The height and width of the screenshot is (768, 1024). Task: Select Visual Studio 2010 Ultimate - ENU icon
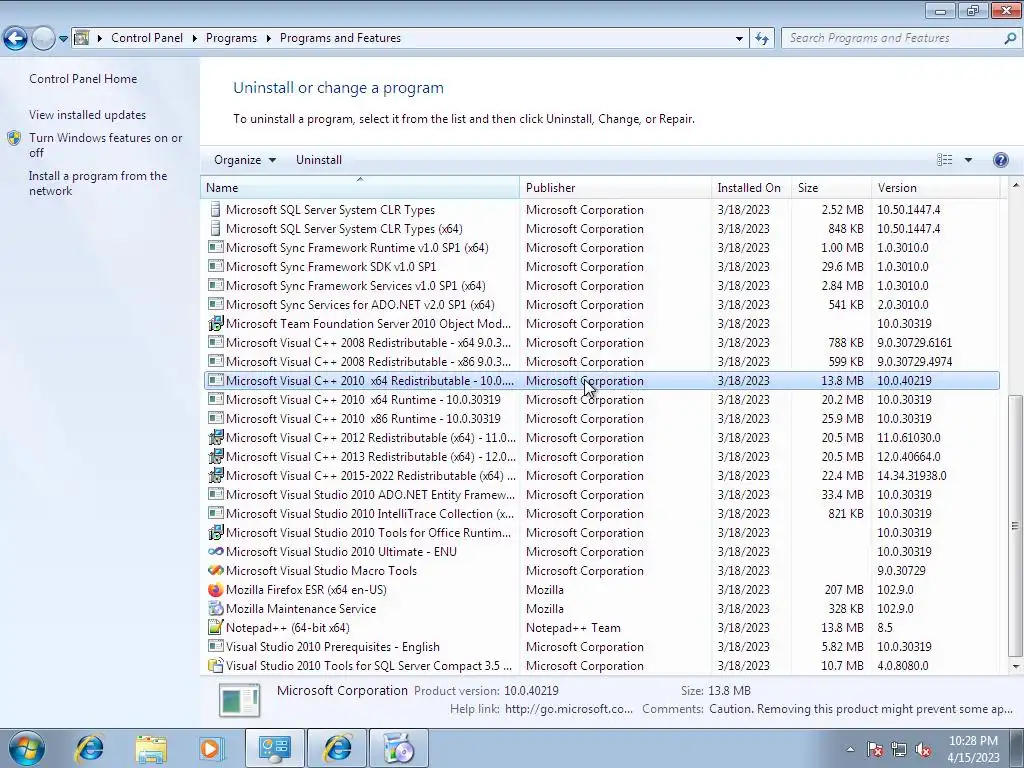point(215,551)
